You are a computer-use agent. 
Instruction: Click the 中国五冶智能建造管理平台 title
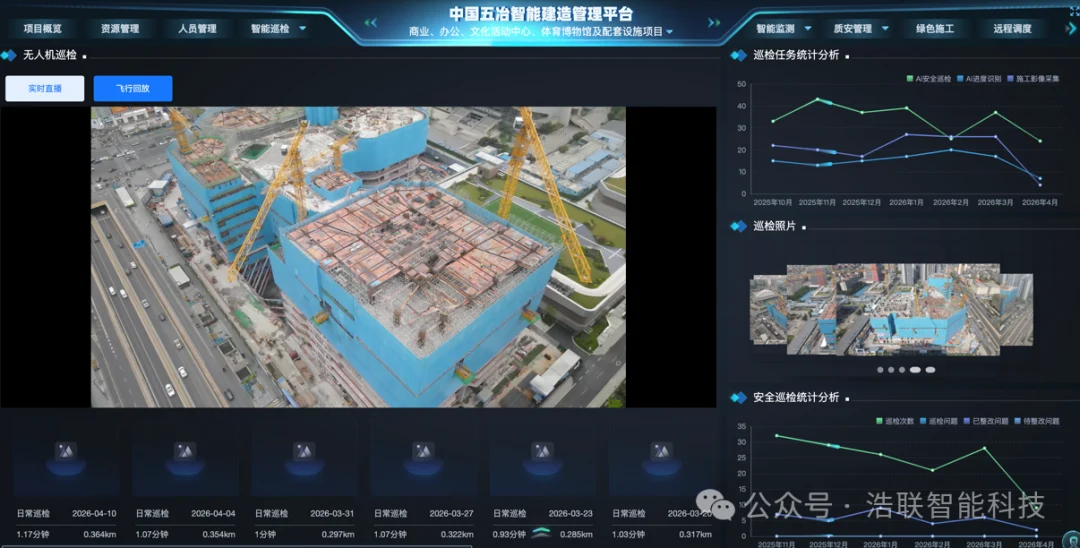[541, 14]
